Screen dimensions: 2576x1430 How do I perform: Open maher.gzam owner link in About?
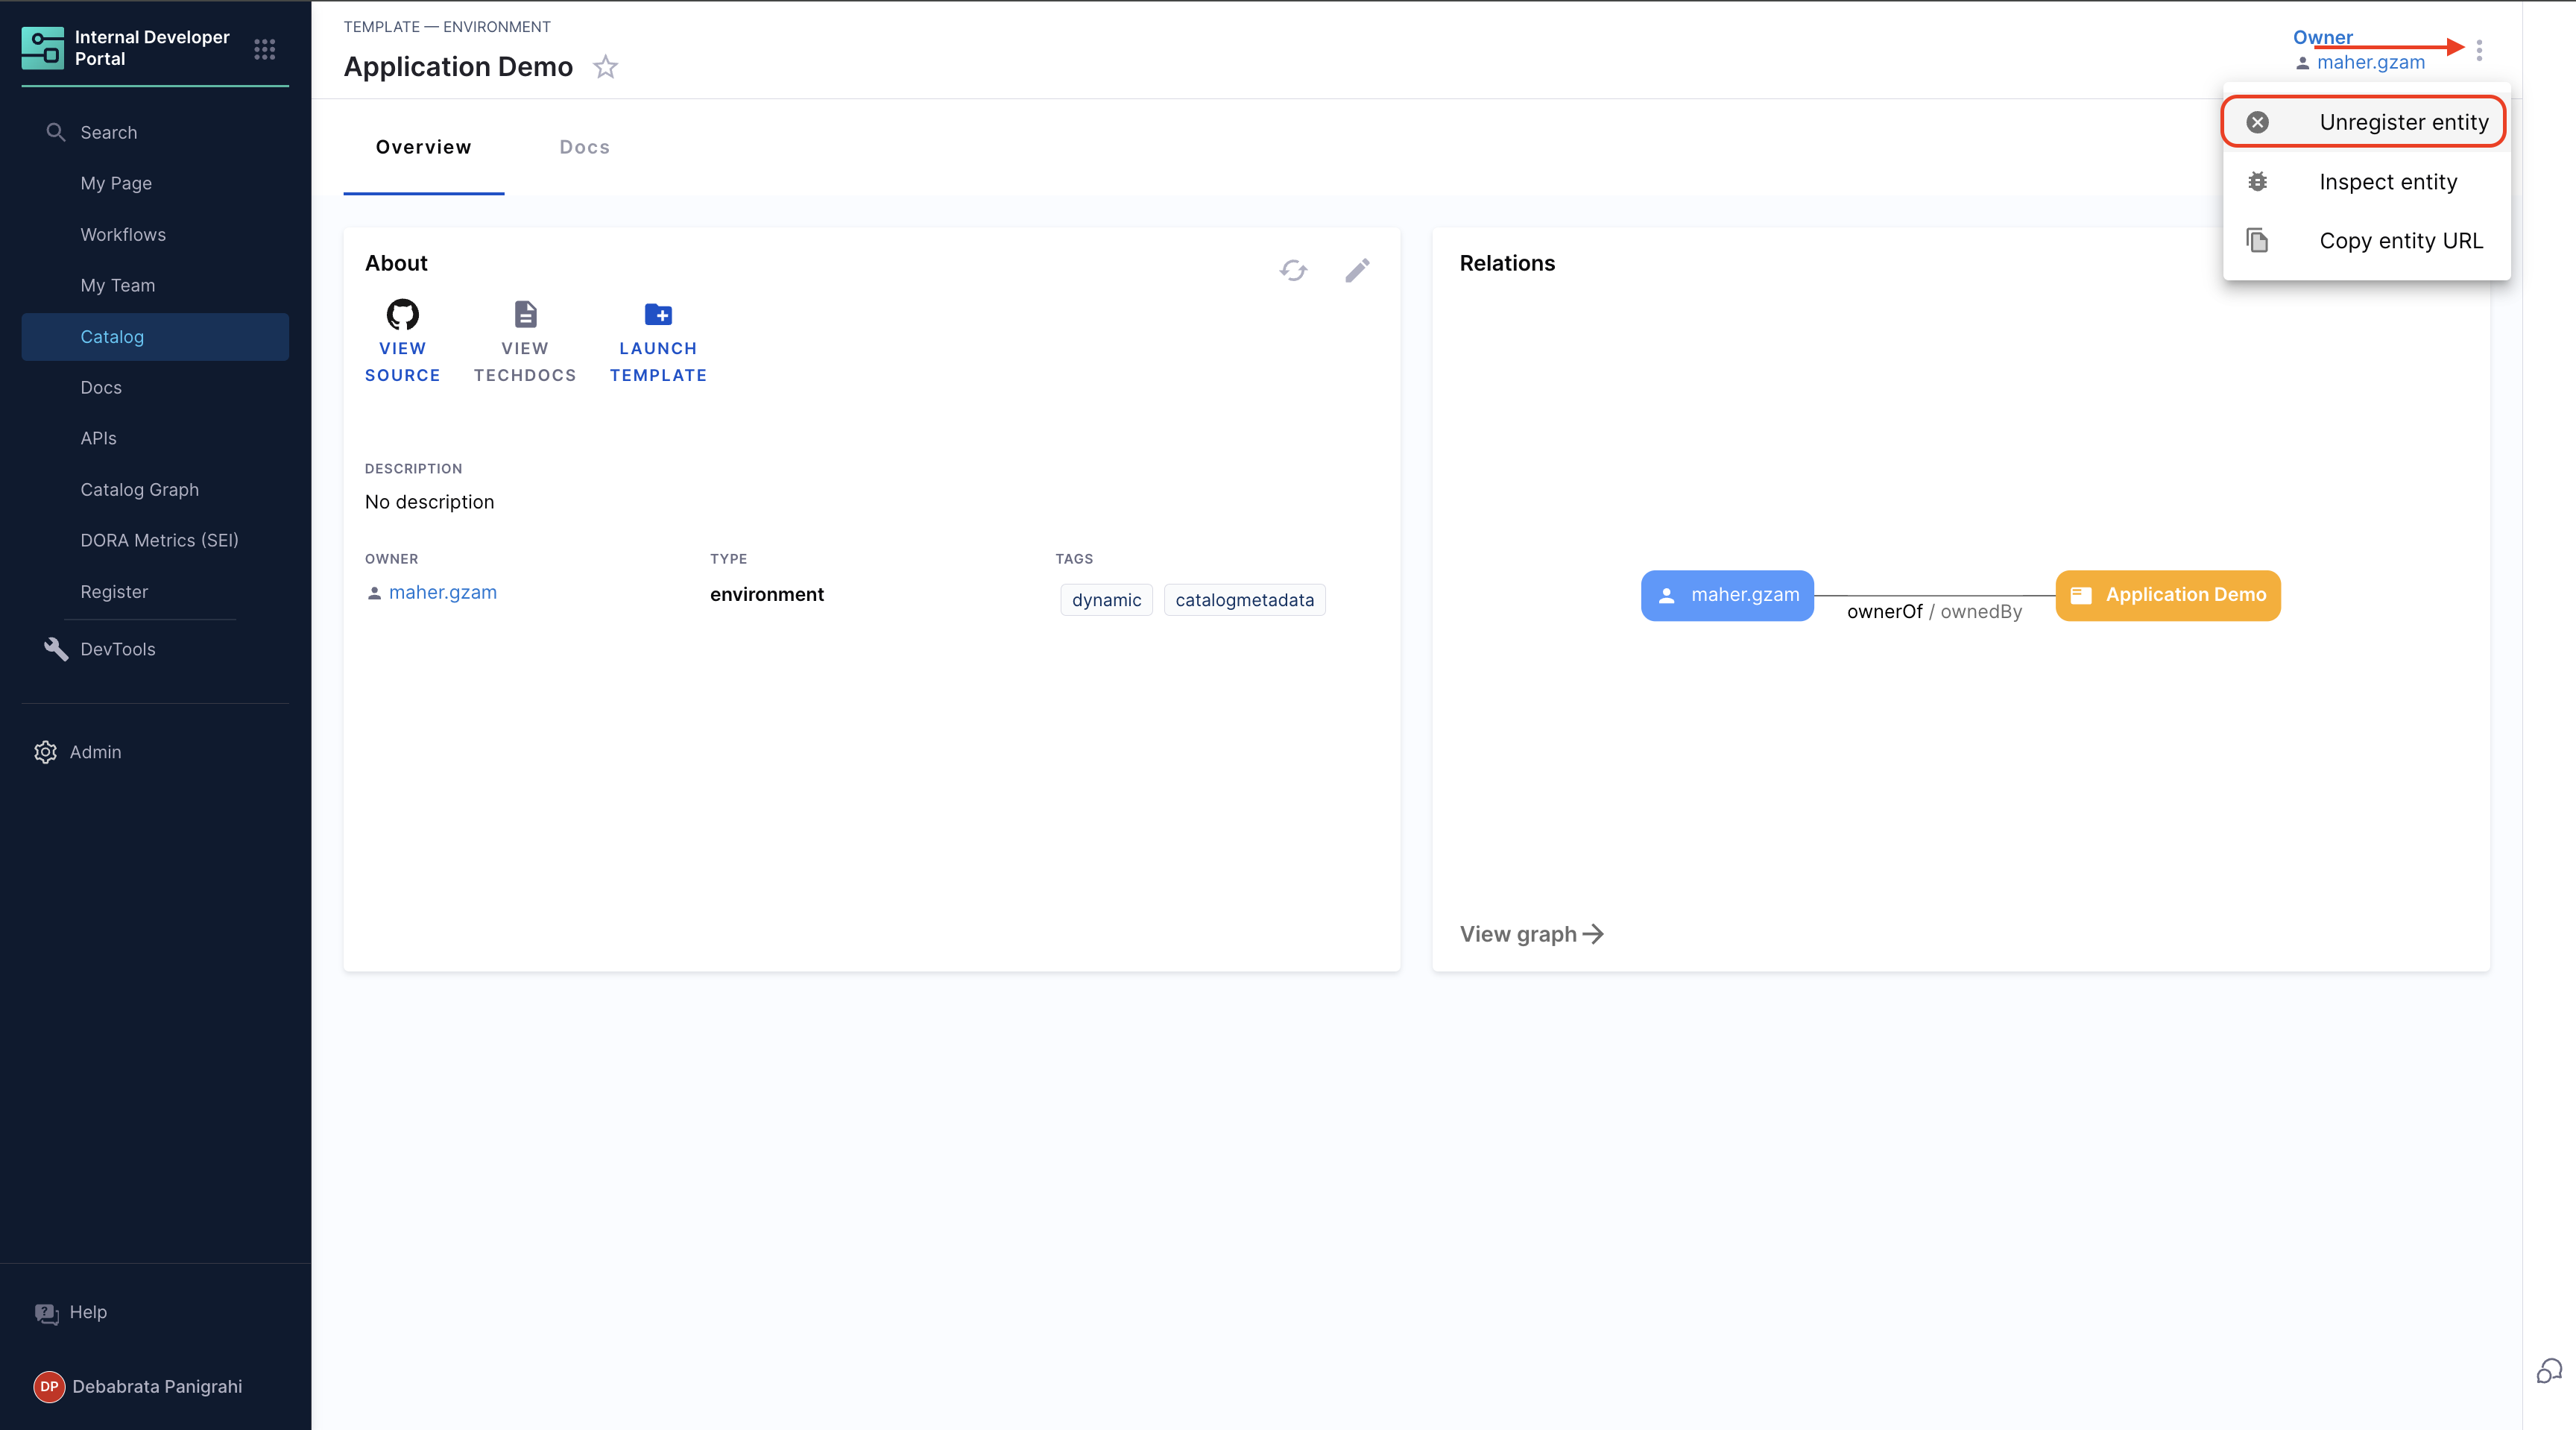442,592
